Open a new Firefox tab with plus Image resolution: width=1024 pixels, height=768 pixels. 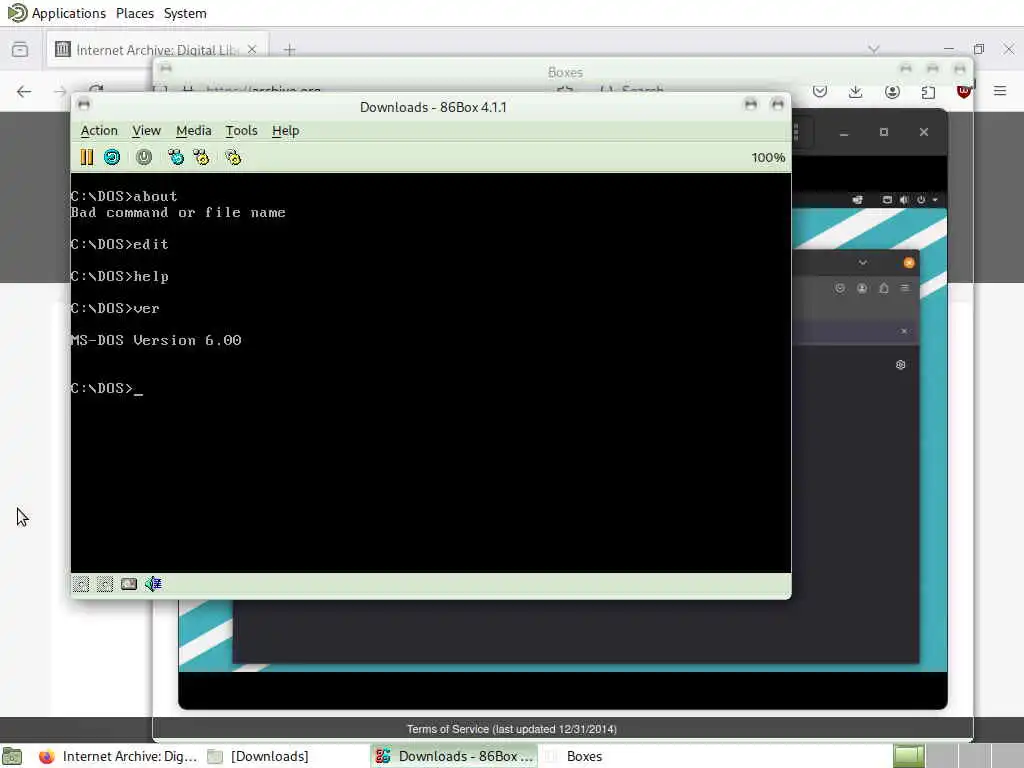pyautogui.click(x=289, y=50)
